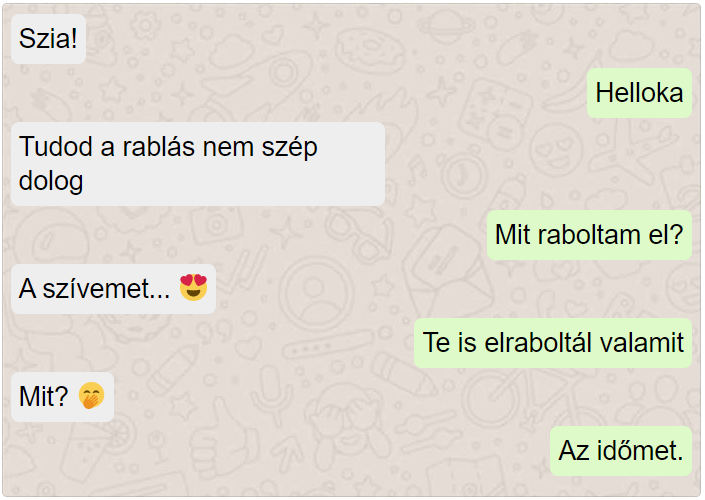Click the "Tudod a rablás nem szép dolog" message
Image resolution: width=705 pixels, height=500 pixels.
[198, 164]
